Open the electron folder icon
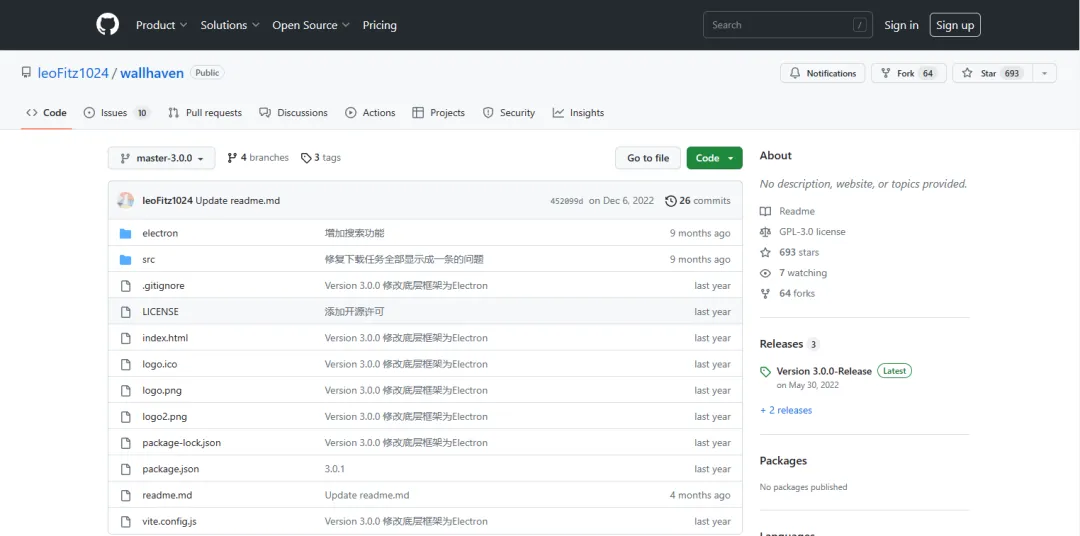This screenshot has height=536, width=1080. click(125, 234)
